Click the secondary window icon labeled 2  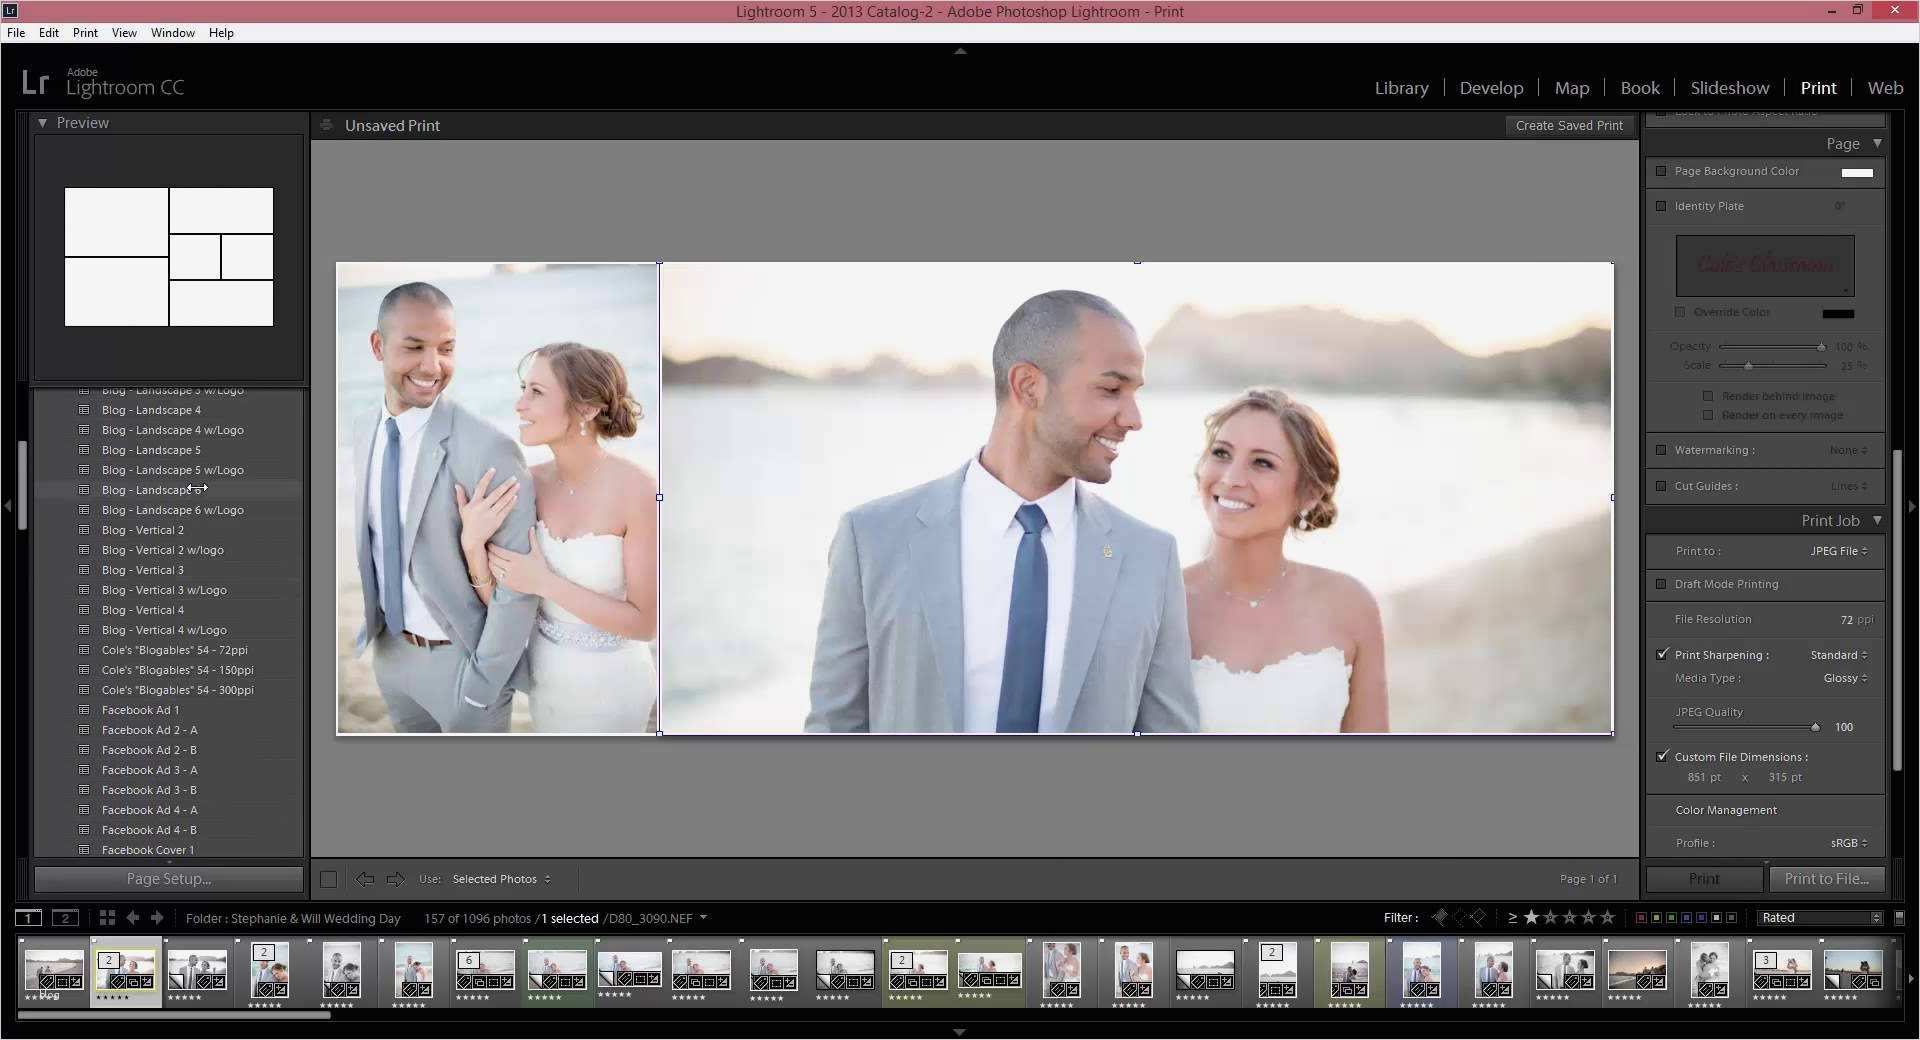click(x=65, y=918)
